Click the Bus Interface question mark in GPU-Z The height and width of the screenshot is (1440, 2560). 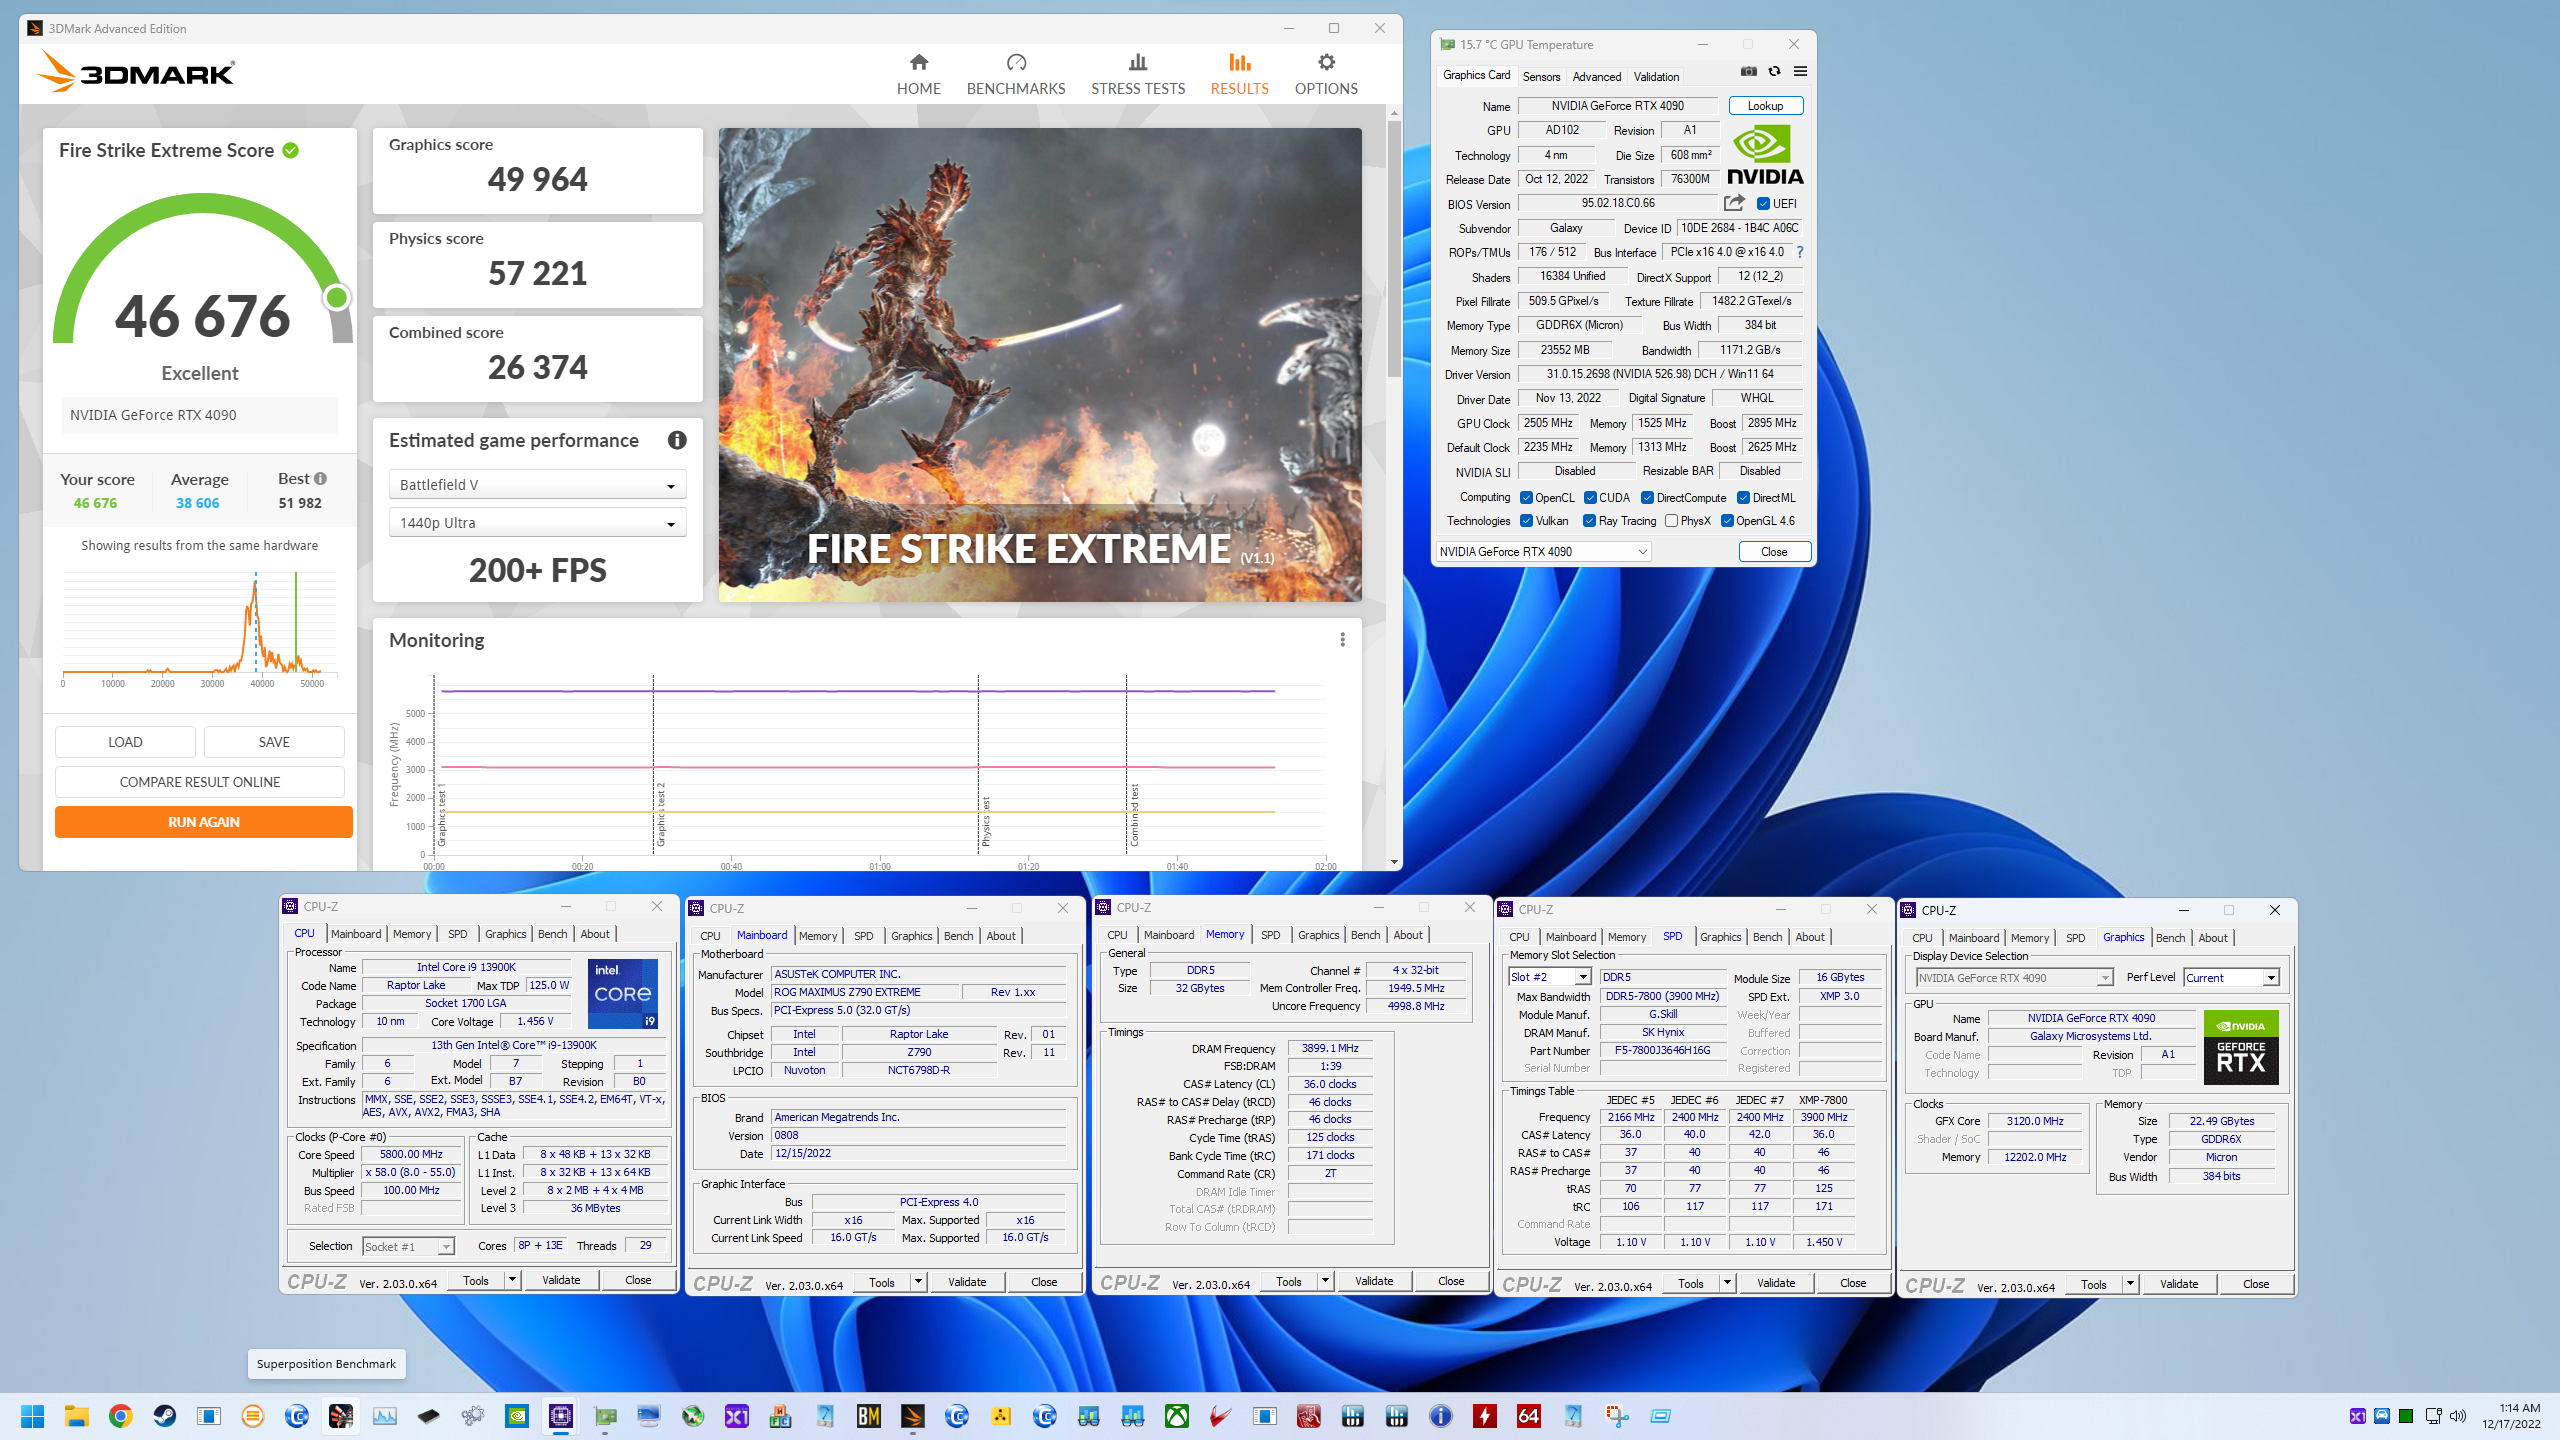point(1800,252)
